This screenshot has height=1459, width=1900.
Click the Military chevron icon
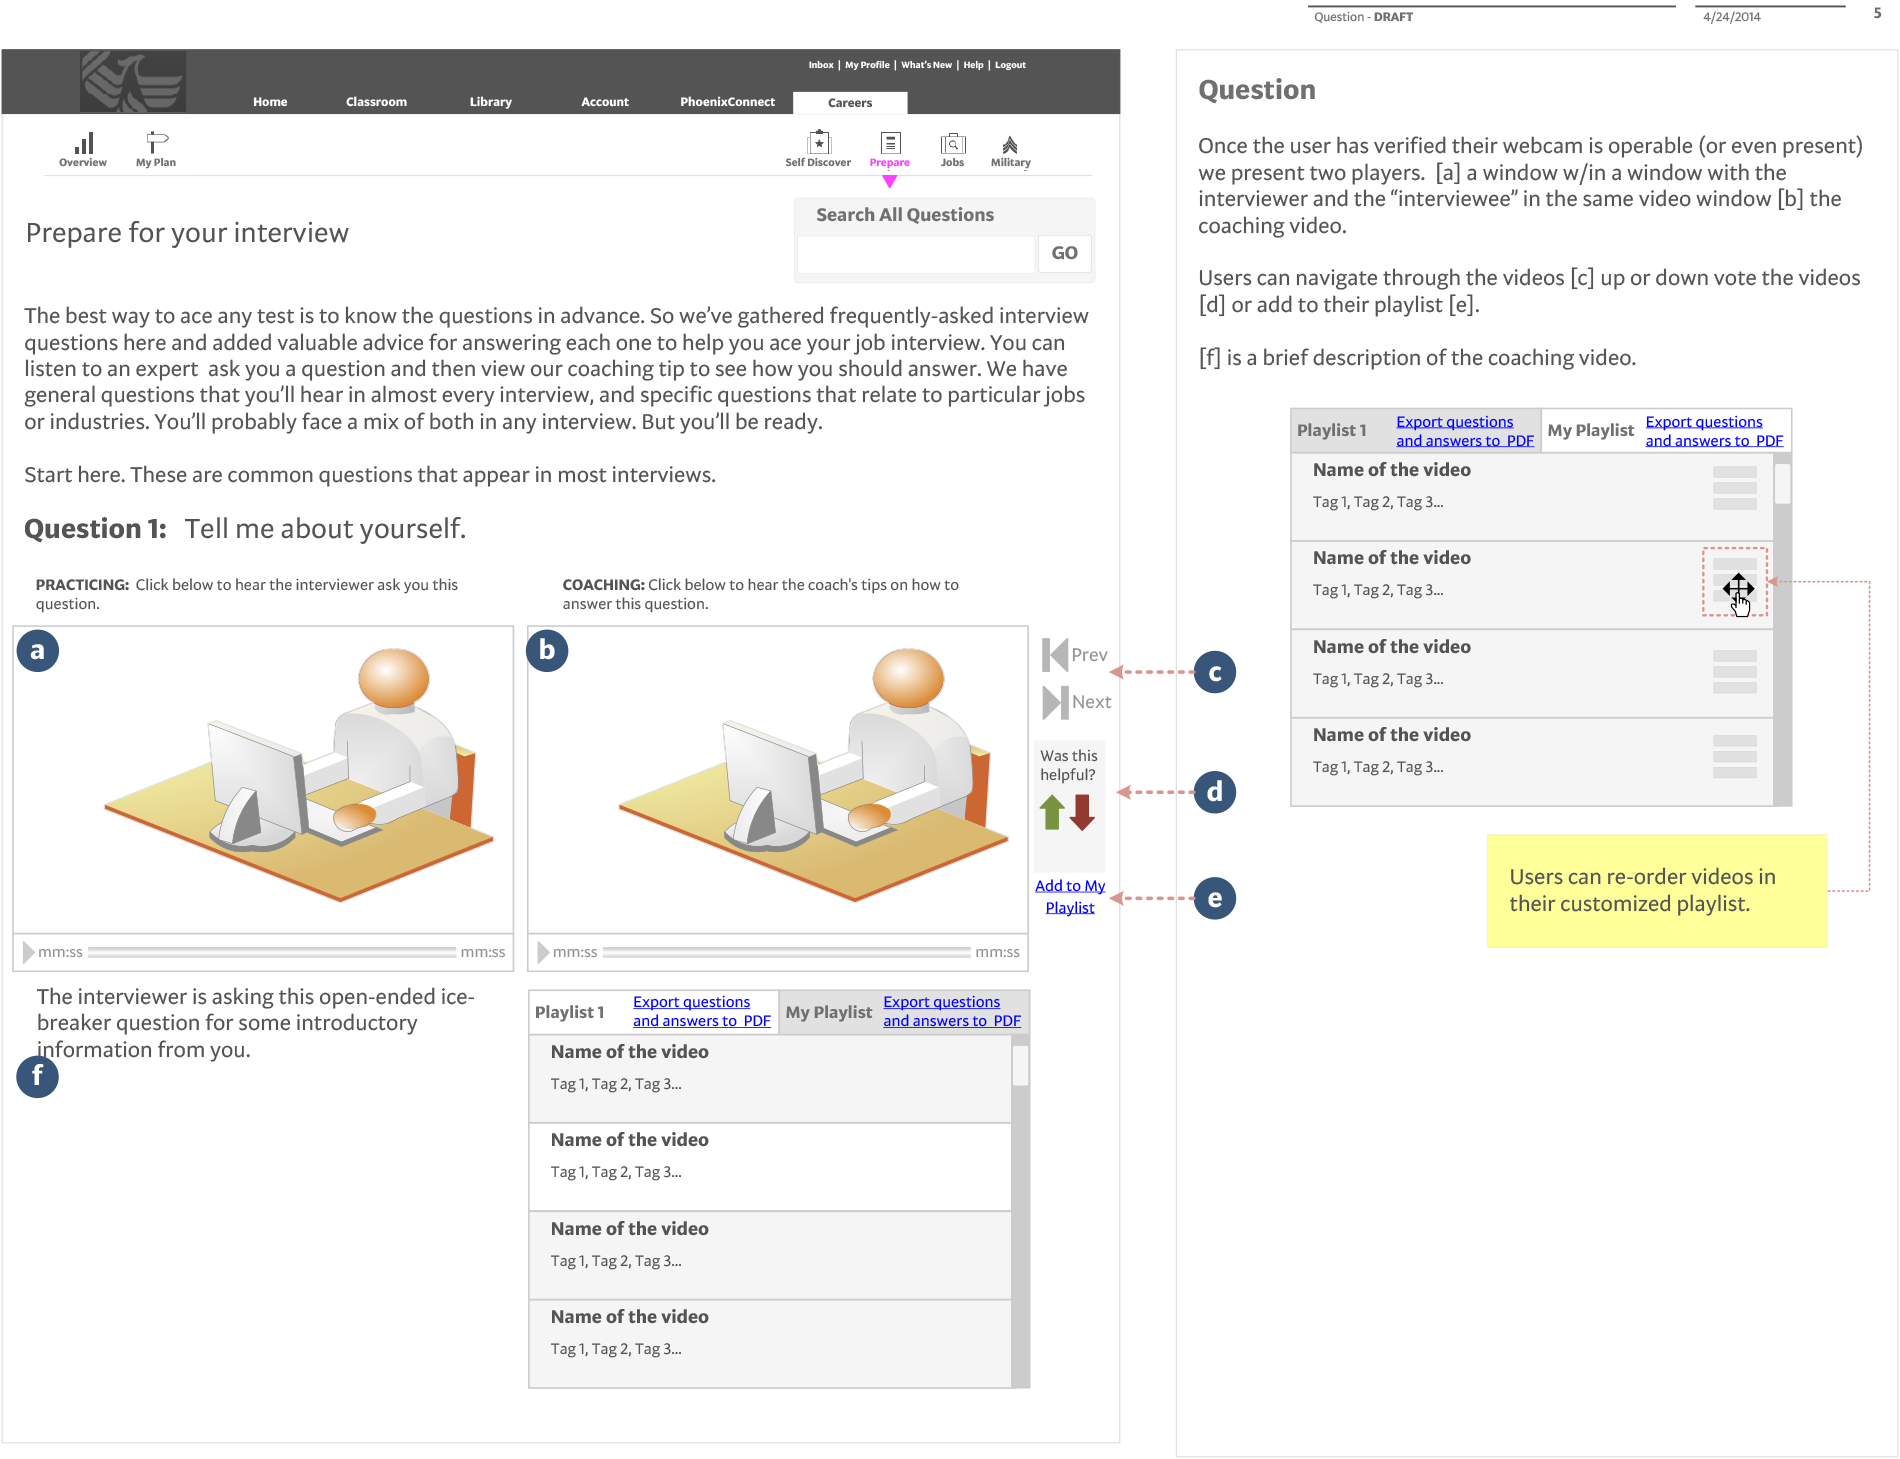point(1010,144)
